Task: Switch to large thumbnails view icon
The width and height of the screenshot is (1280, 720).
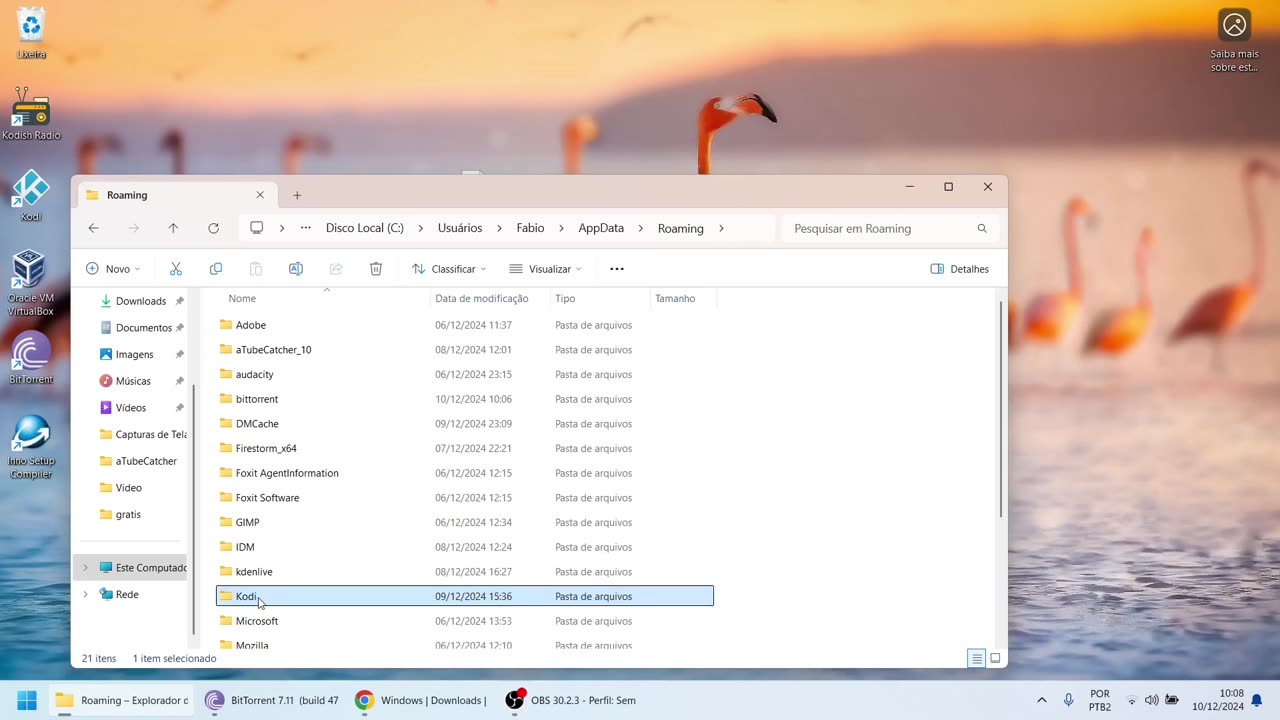Action: [x=995, y=658]
